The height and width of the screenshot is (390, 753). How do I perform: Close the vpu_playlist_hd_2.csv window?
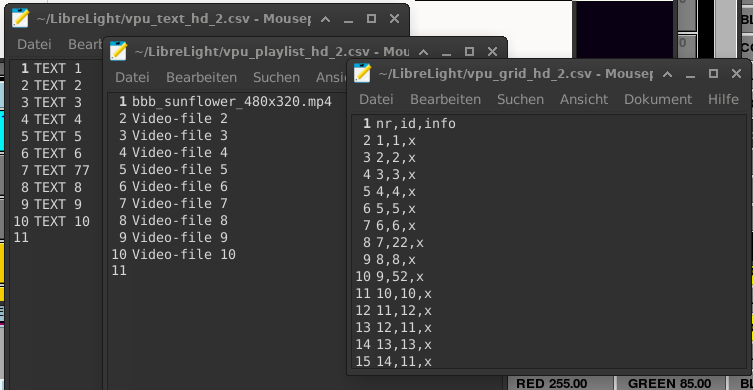coord(492,52)
